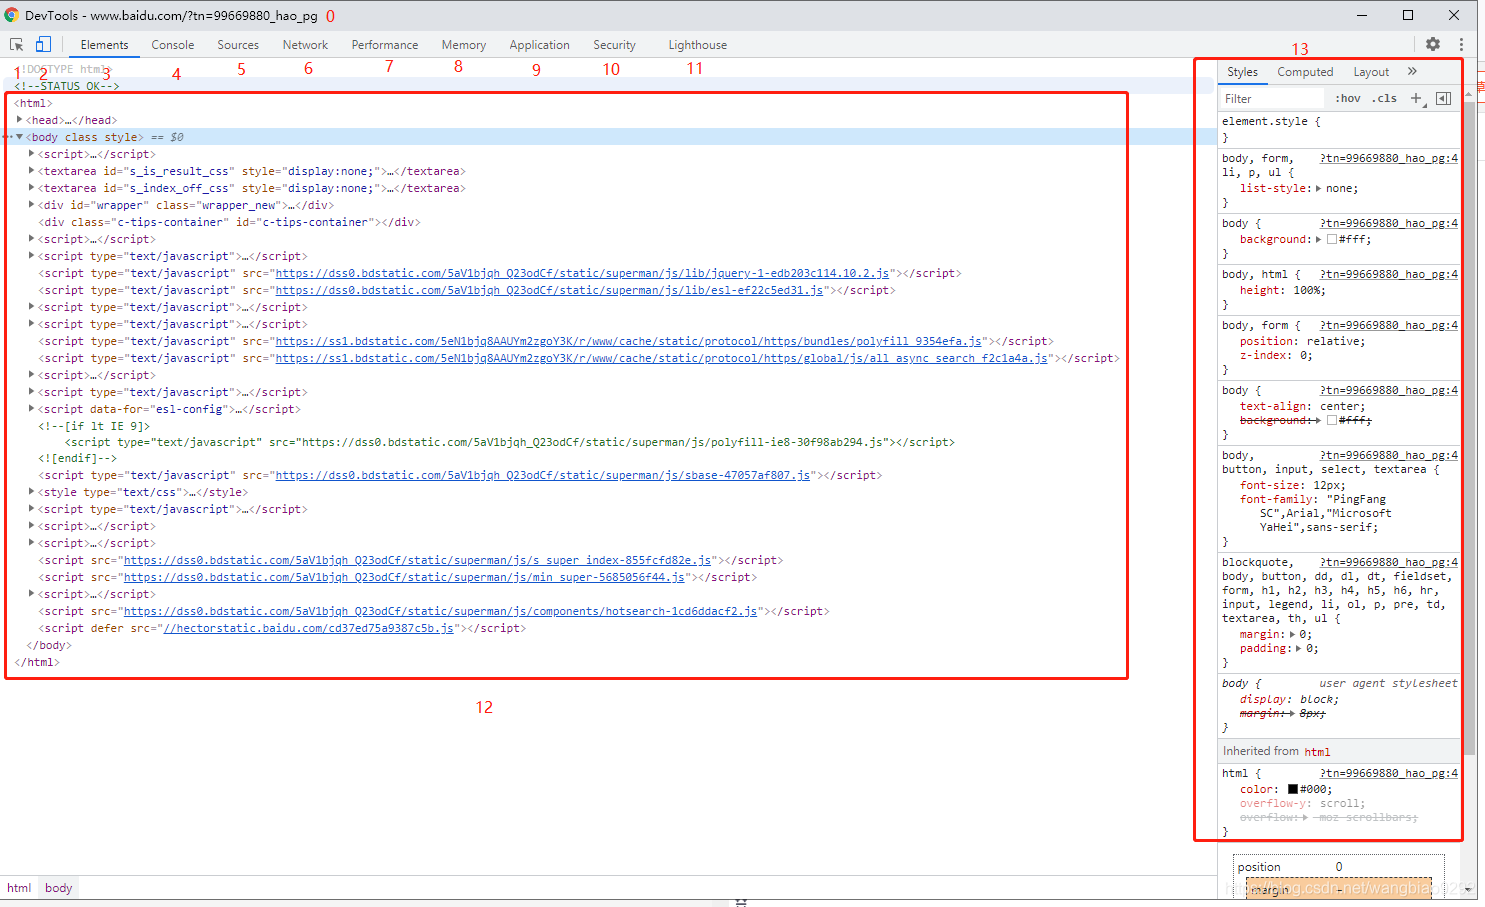Toggle the .cls element classes panel
Viewport: 1485px width, 907px height.
point(1385,98)
